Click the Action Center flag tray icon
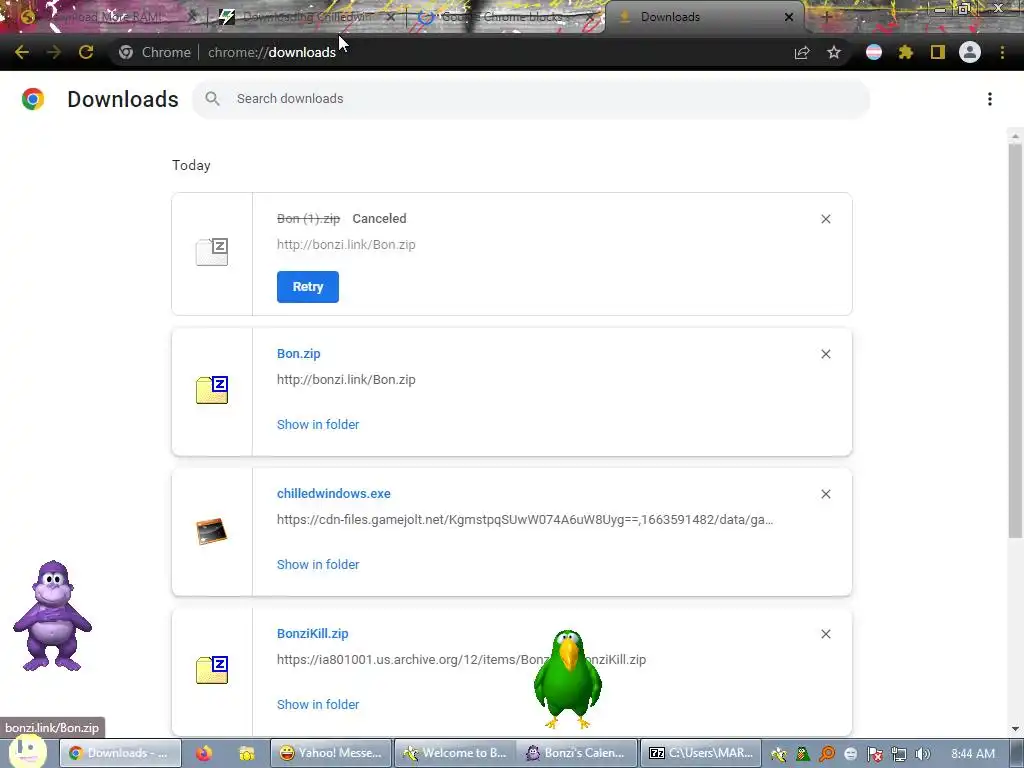Viewport: 1024px width, 768px height. tap(874, 754)
